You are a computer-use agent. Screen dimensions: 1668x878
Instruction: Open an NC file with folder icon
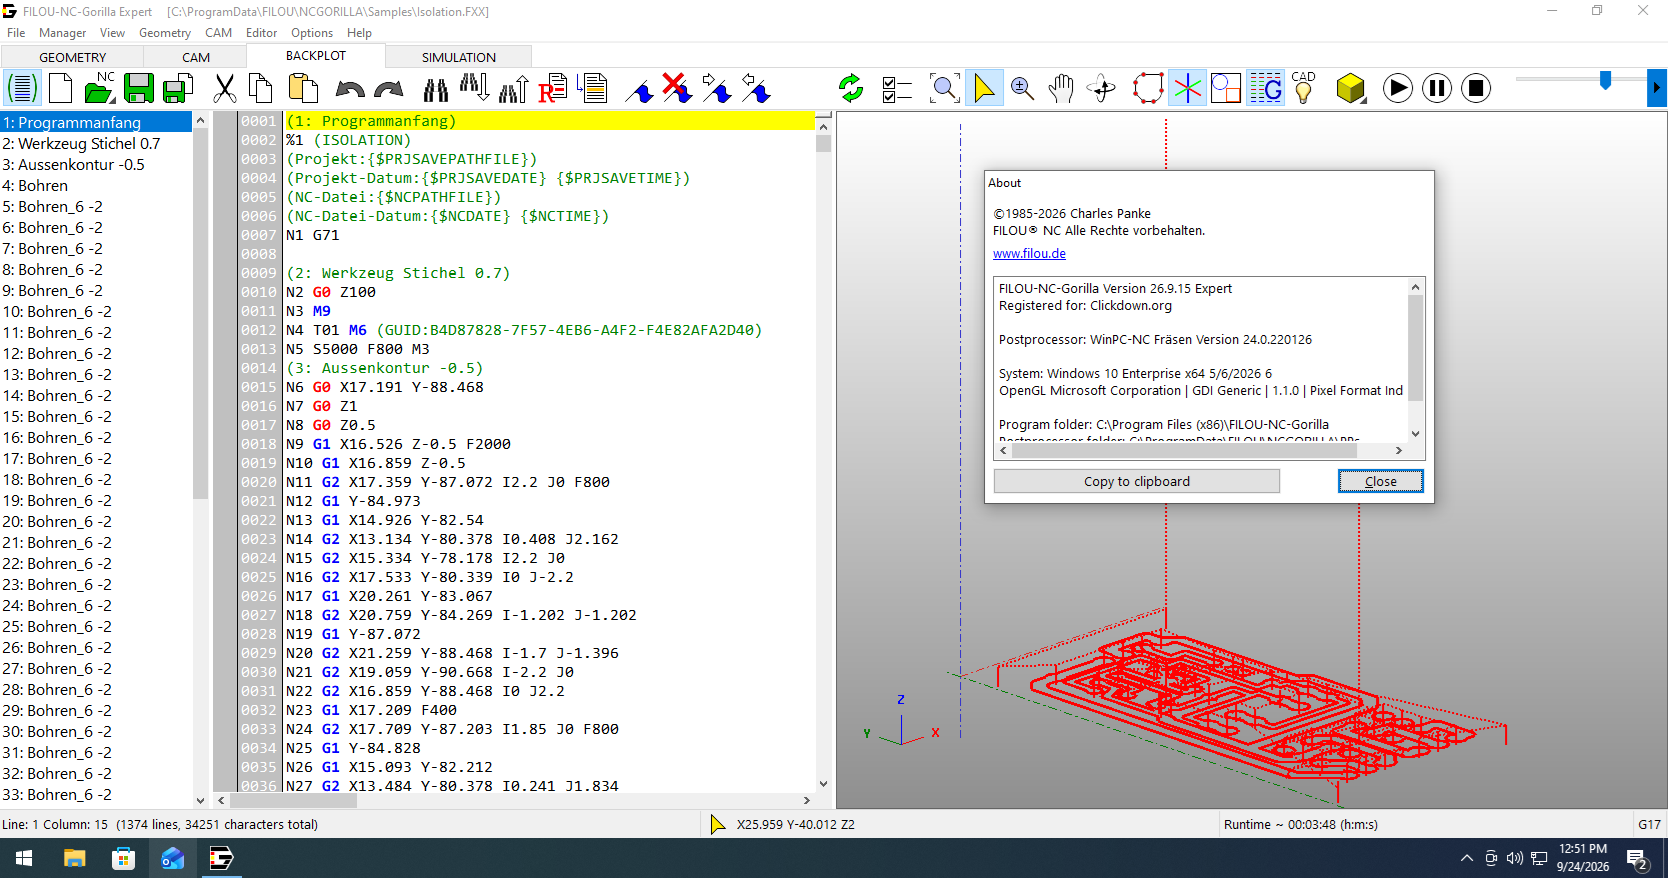click(99, 89)
